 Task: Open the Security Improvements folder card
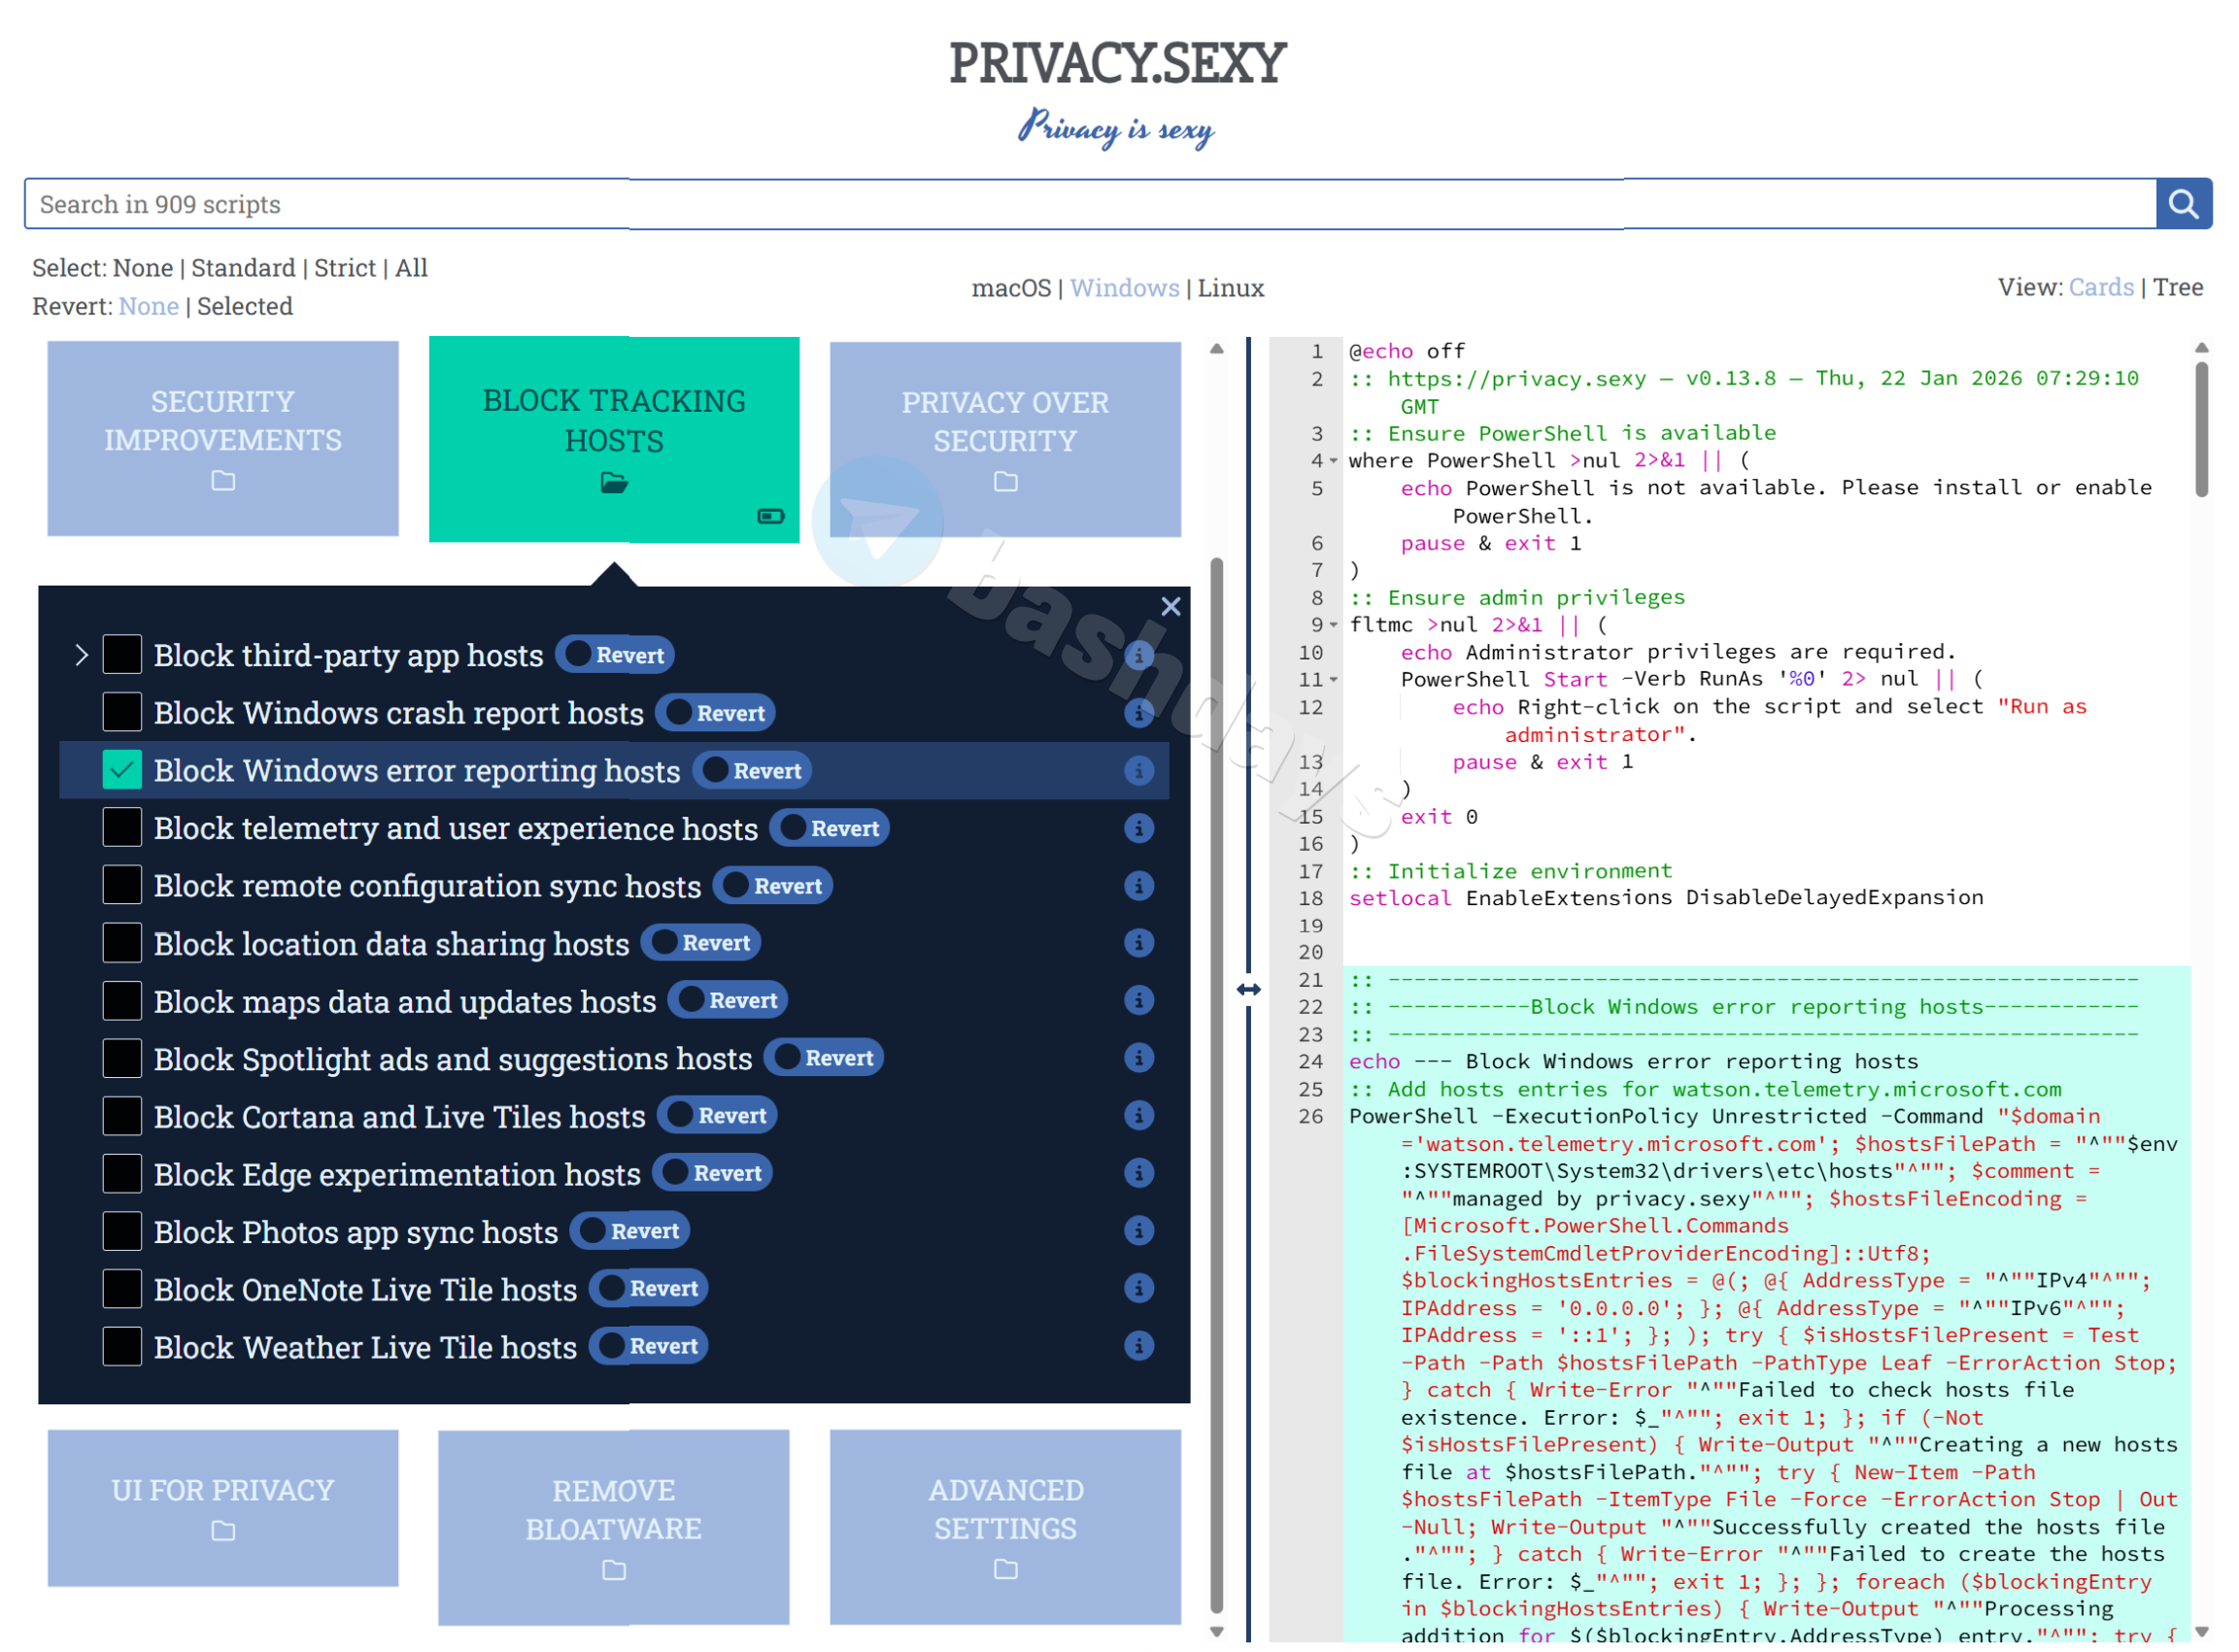click(x=223, y=439)
